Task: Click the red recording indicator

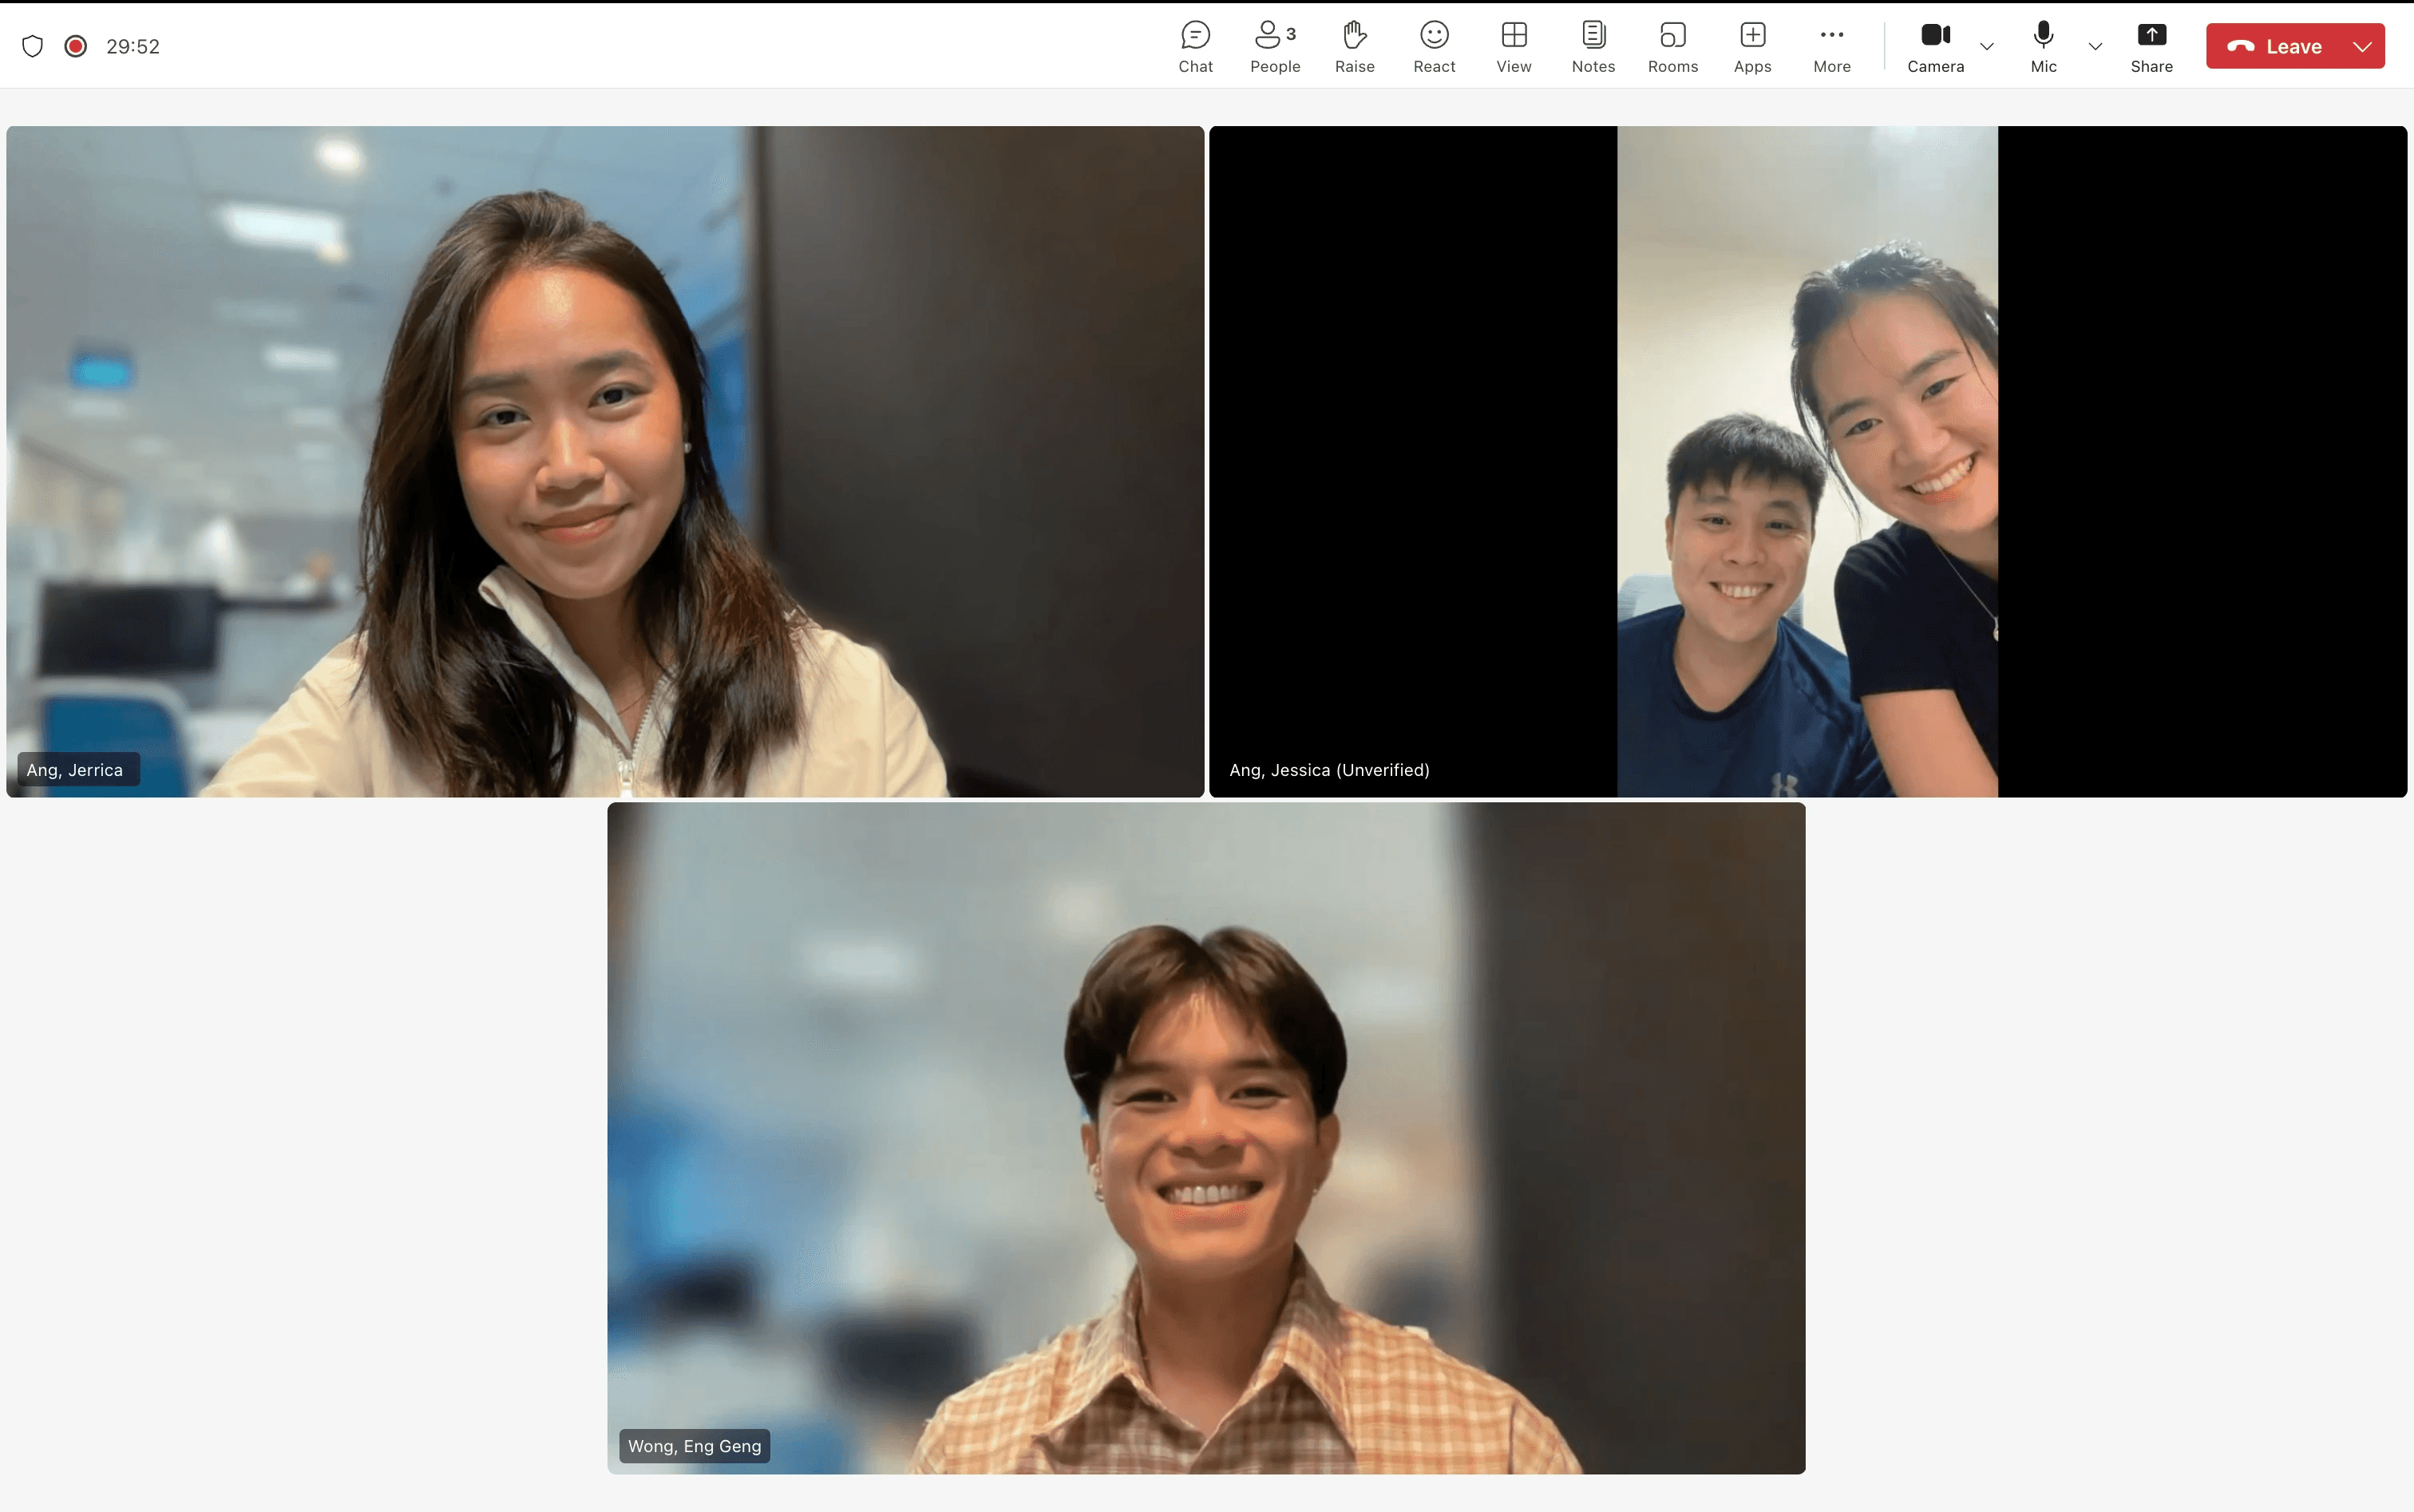Action: coord(75,46)
